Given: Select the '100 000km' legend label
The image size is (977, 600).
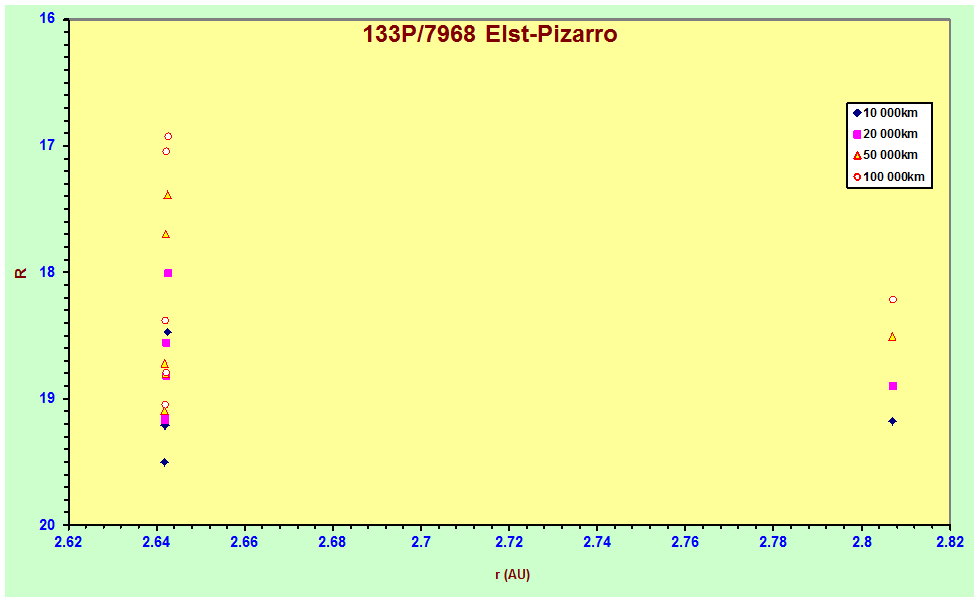Looking at the screenshot, I should click(x=894, y=177).
